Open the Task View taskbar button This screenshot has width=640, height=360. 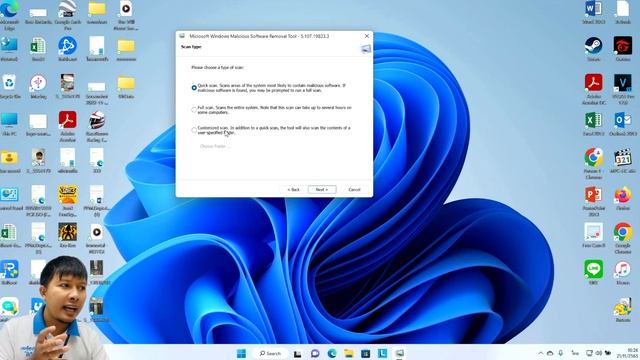298,353
